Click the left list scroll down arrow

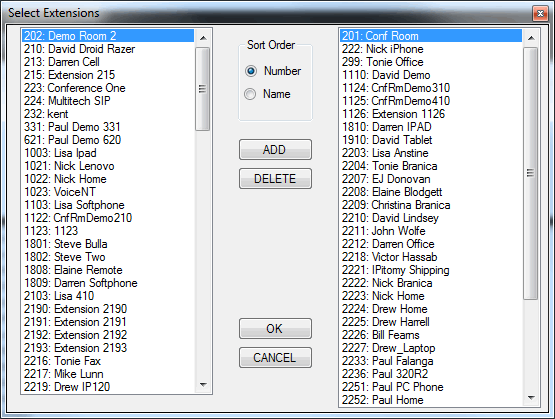(x=203, y=385)
